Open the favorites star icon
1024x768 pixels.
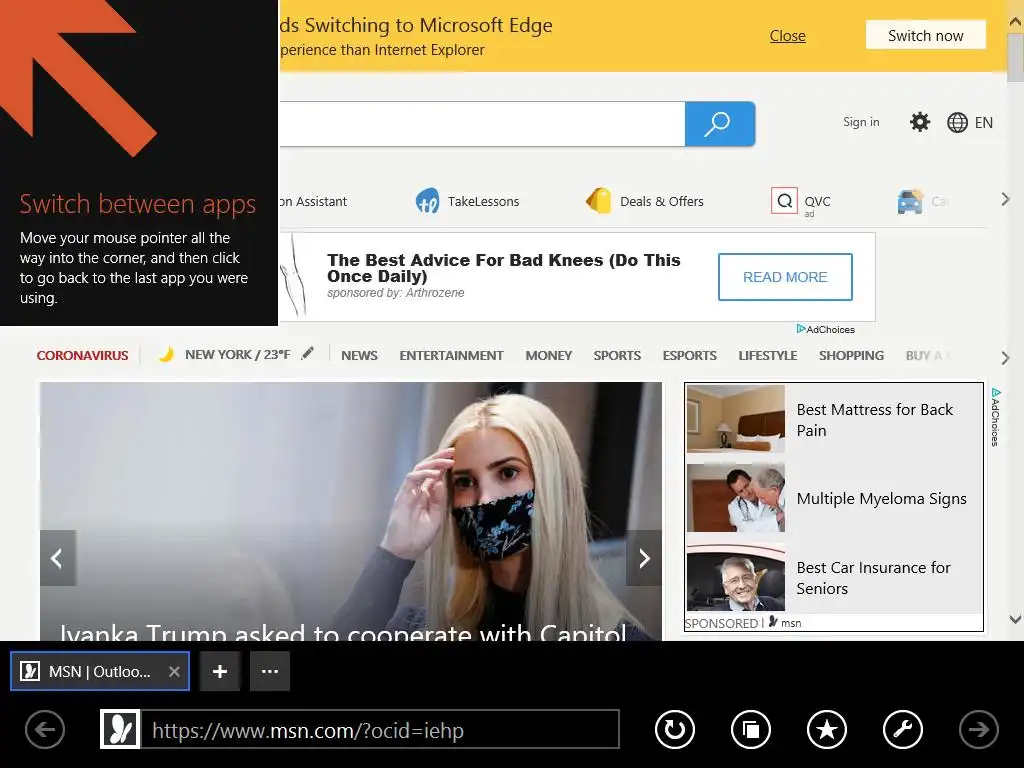pos(827,729)
